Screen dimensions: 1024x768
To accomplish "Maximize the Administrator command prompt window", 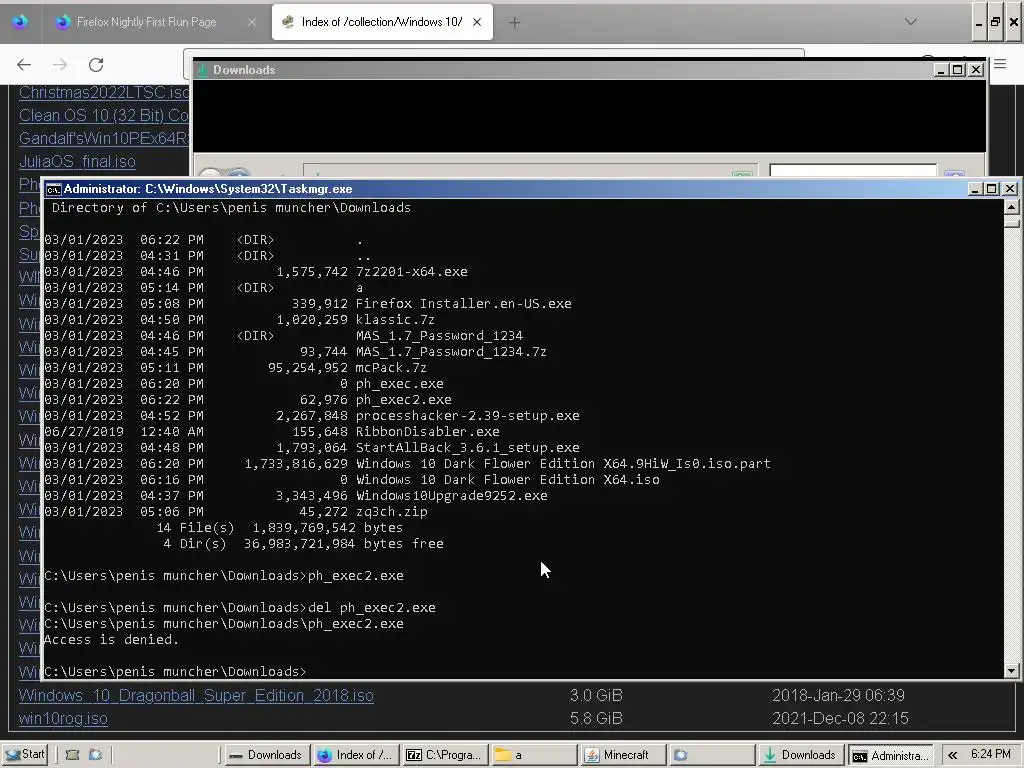I will point(991,189).
